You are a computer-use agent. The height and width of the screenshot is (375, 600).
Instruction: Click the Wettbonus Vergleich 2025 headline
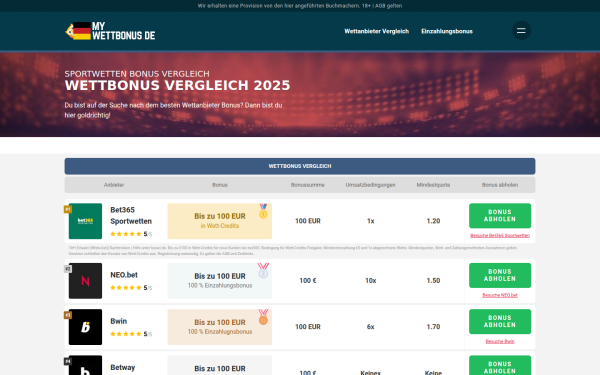[x=178, y=86]
